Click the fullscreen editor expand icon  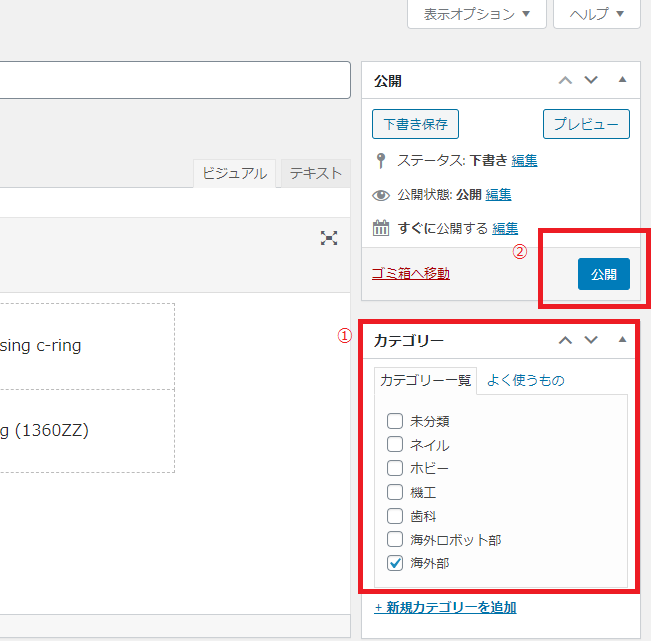(328, 238)
